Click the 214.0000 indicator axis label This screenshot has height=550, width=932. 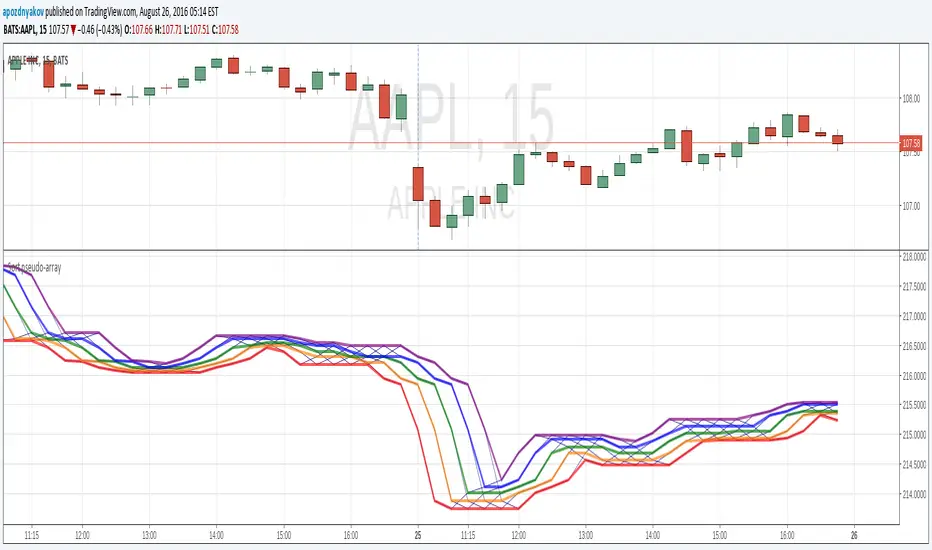[x=914, y=494]
